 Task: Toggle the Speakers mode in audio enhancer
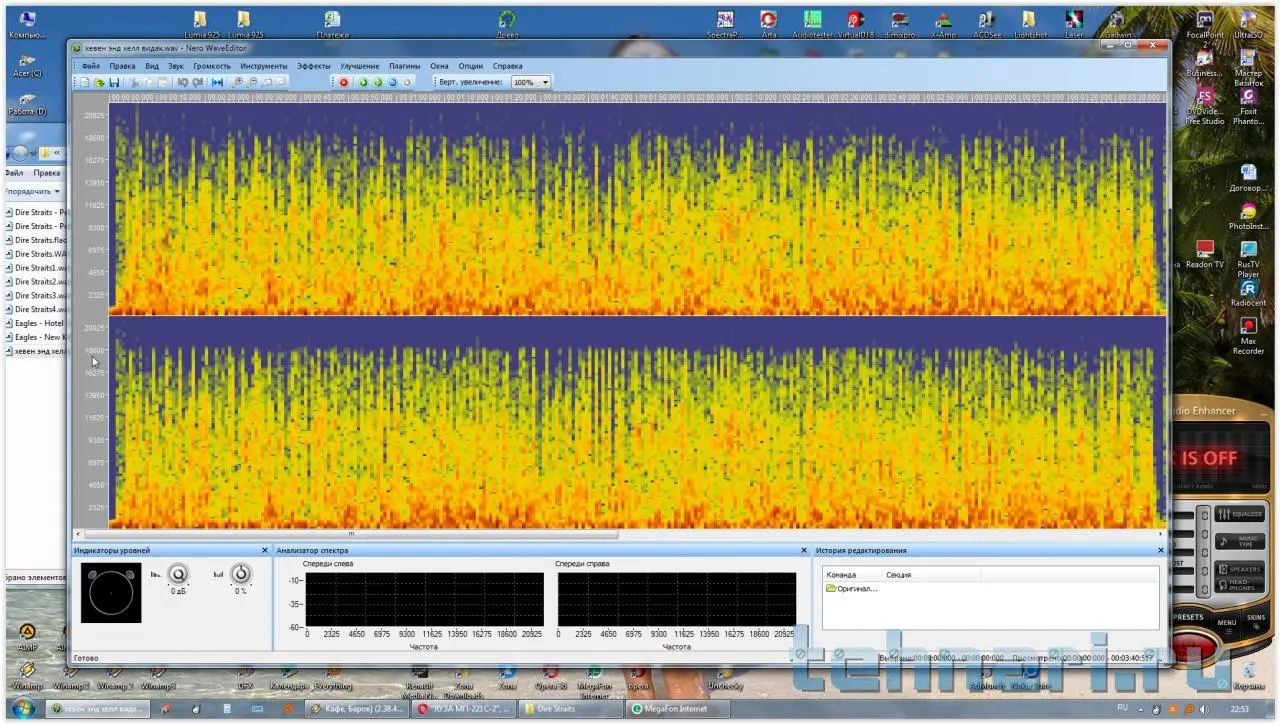pos(1238,568)
